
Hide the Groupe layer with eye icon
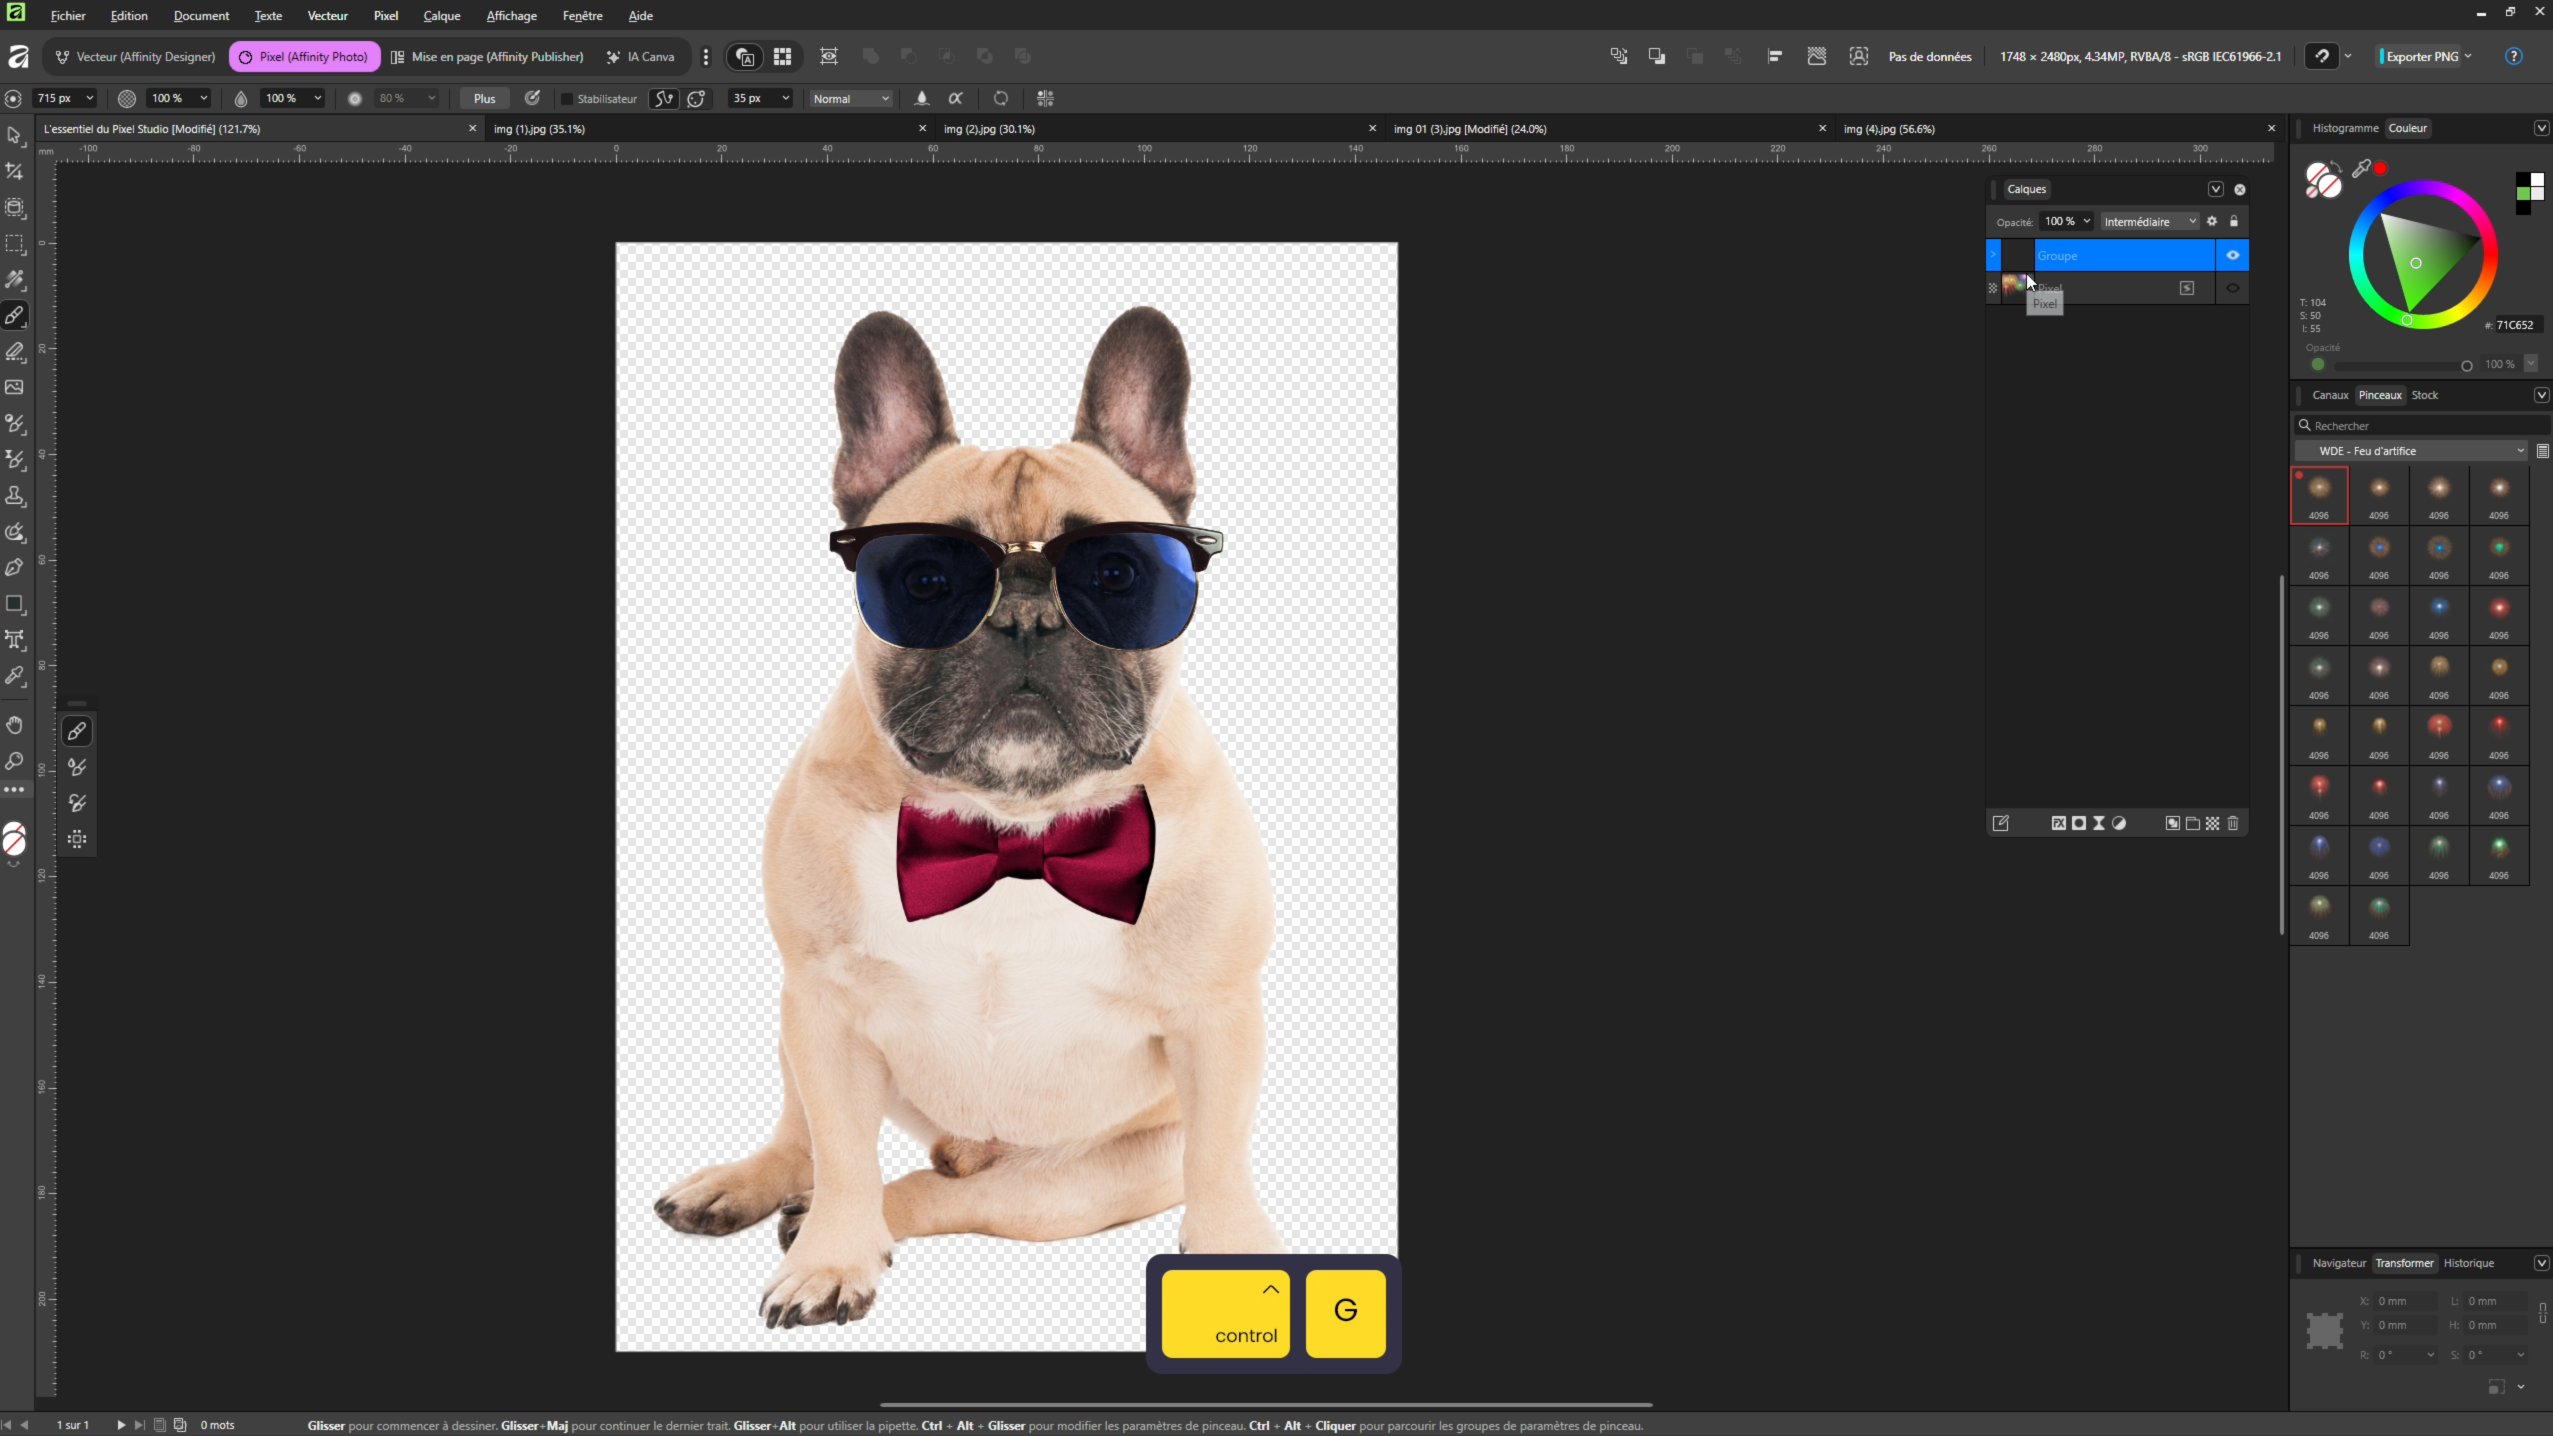(x=2232, y=255)
